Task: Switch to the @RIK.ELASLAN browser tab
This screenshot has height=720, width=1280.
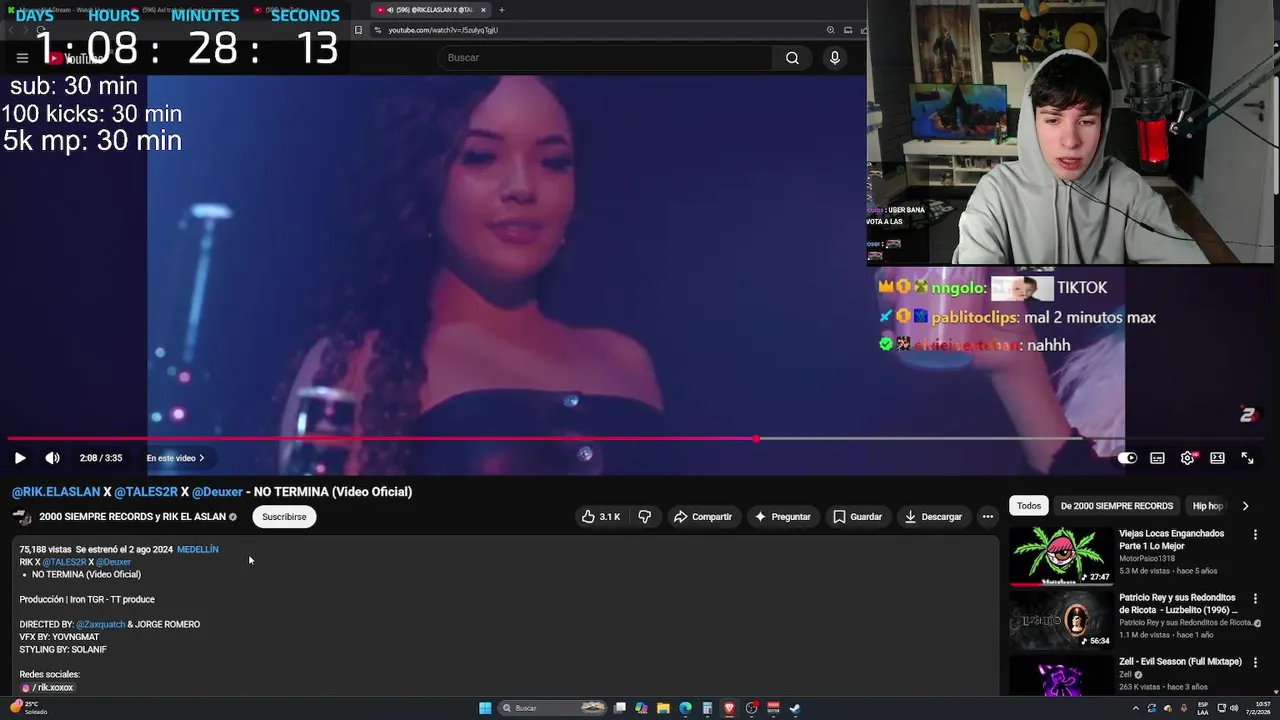Action: coord(431,10)
